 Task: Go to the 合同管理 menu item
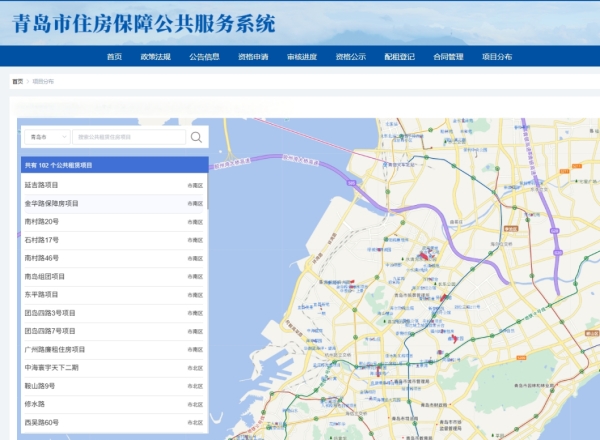(448, 57)
